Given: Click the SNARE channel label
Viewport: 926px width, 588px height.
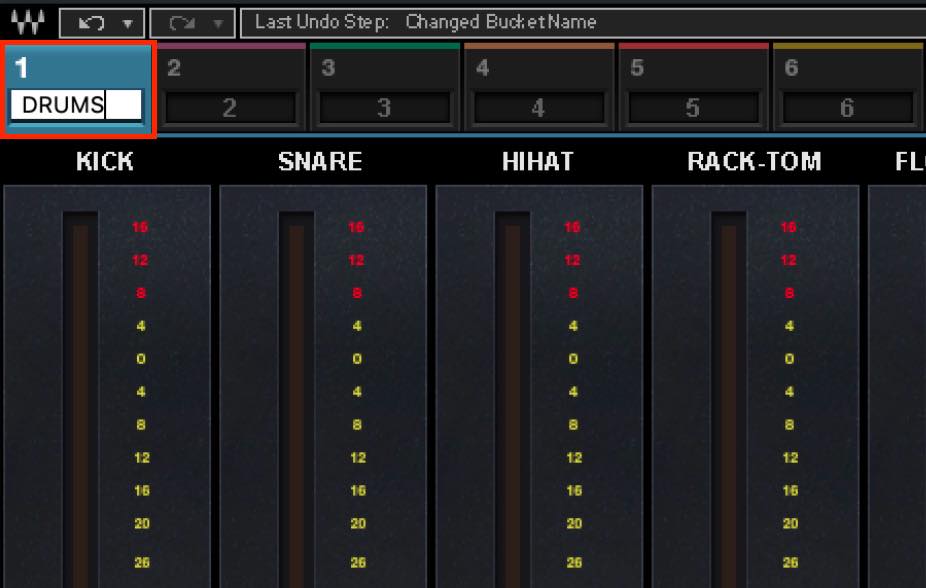Looking at the screenshot, I should tap(320, 161).
